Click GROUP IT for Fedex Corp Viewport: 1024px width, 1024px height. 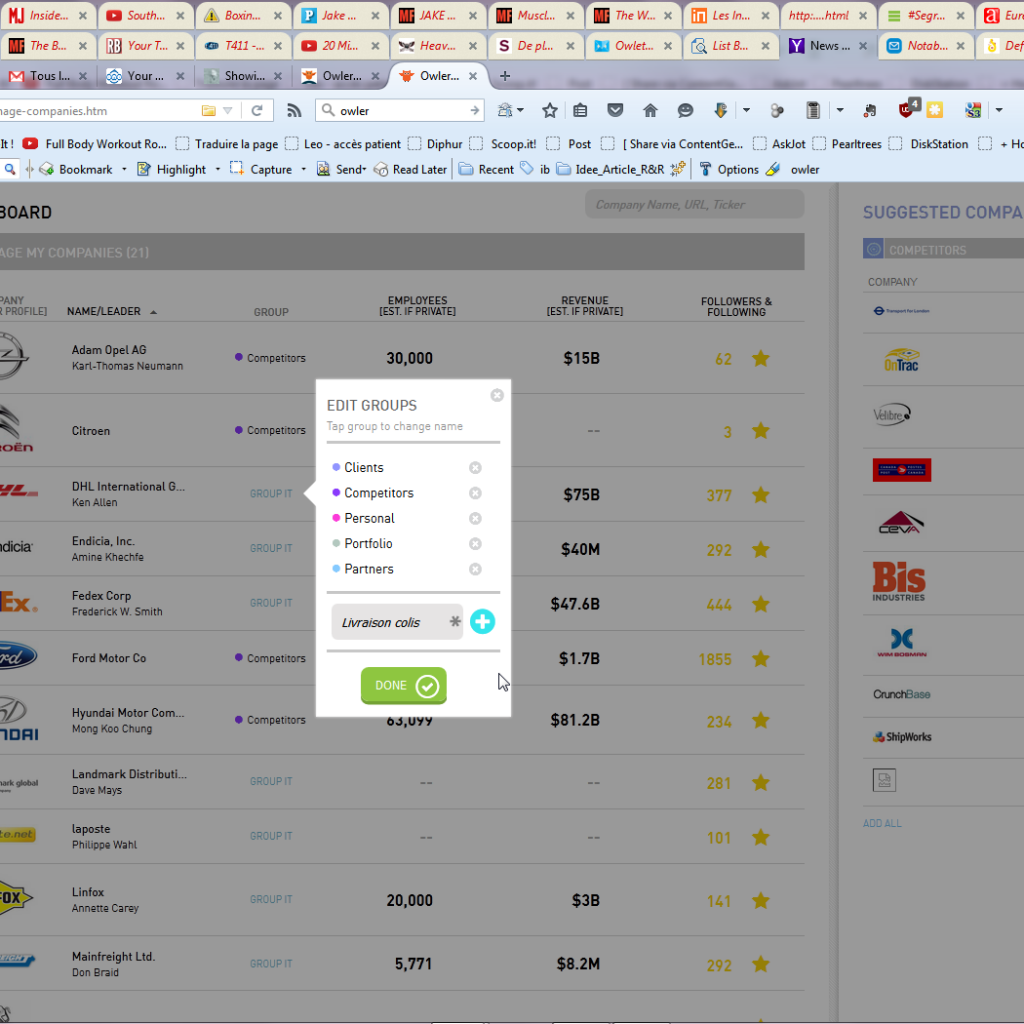click(271, 603)
